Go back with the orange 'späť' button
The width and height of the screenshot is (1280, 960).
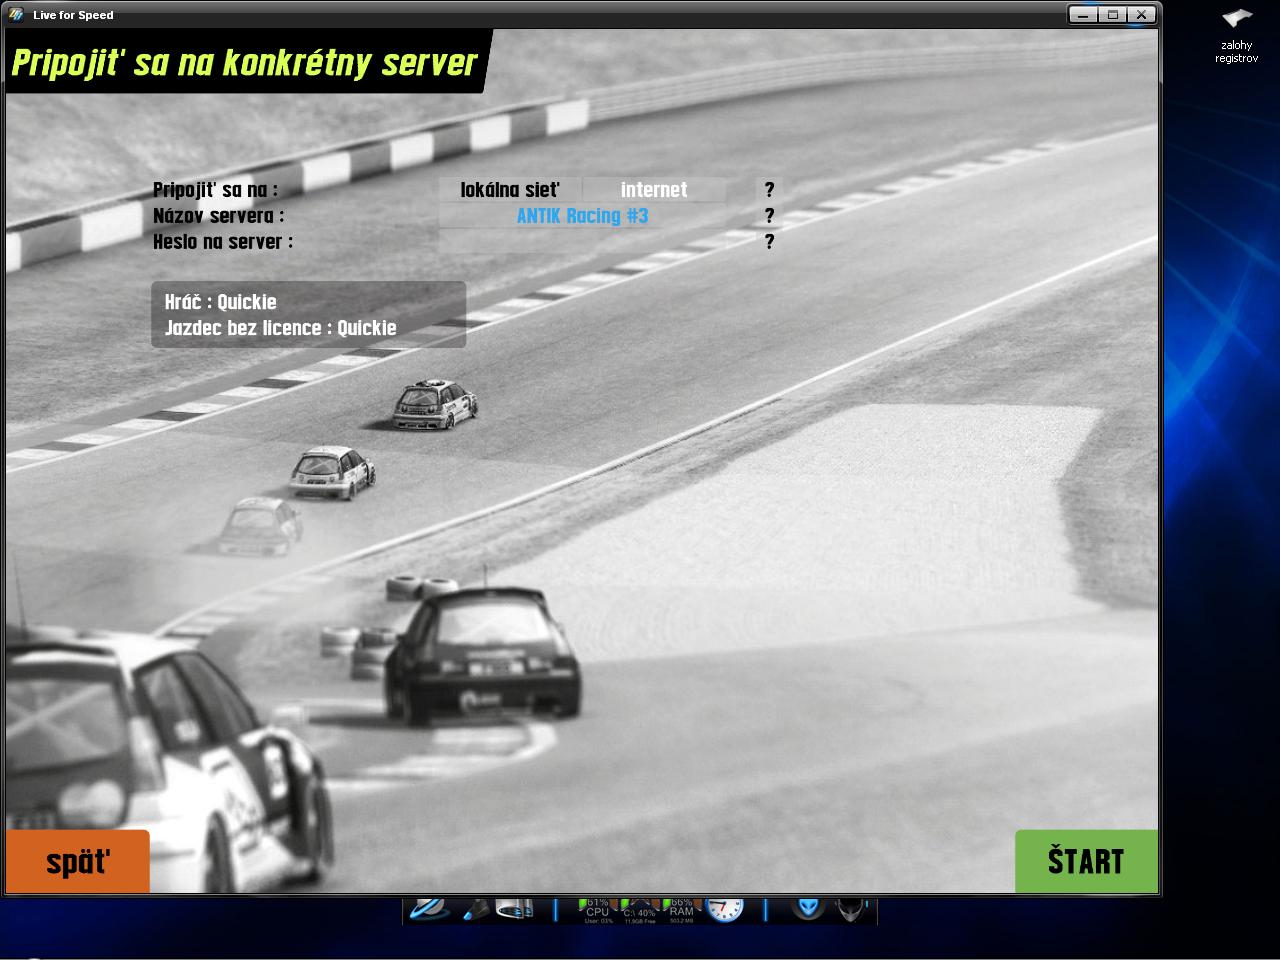[x=78, y=861]
